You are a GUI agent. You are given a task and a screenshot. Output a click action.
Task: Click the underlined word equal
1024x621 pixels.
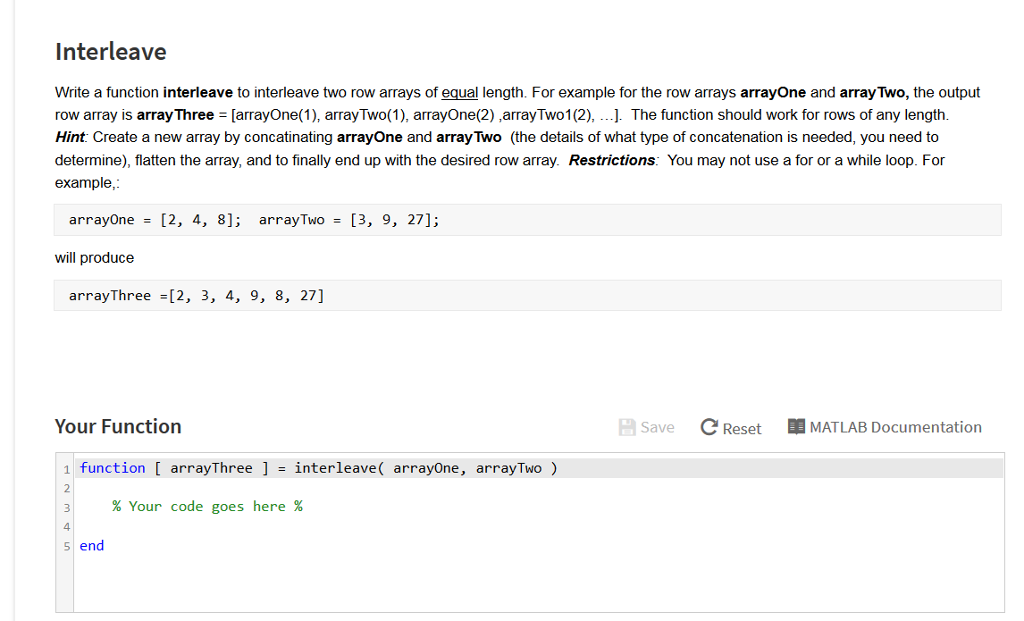coord(459,92)
